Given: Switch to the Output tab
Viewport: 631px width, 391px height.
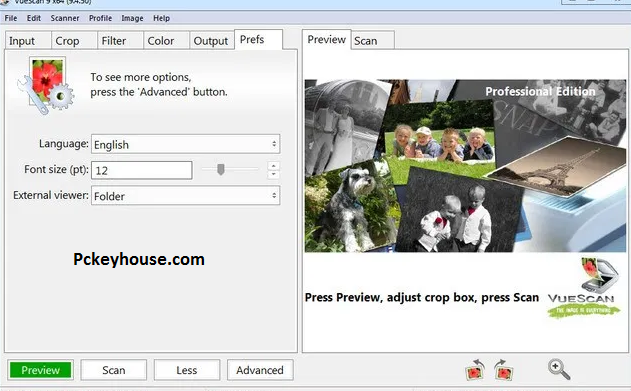Looking at the screenshot, I should 212,41.
